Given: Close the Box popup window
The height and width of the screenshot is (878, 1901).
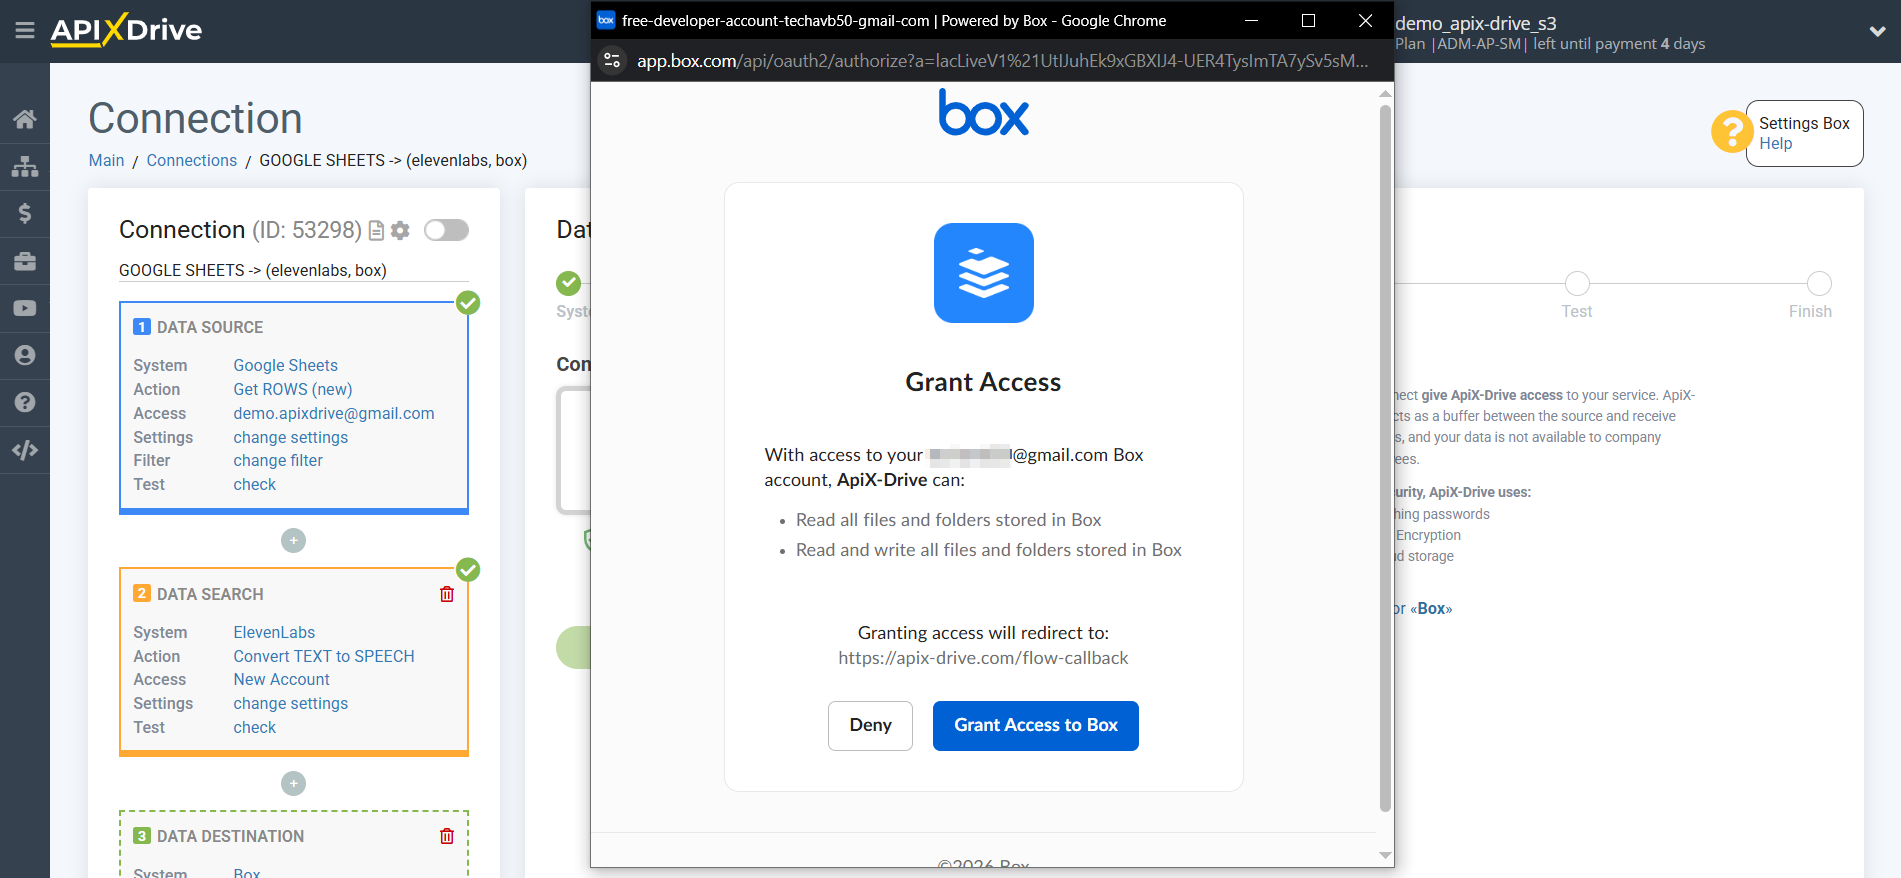Looking at the screenshot, I should [1365, 20].
